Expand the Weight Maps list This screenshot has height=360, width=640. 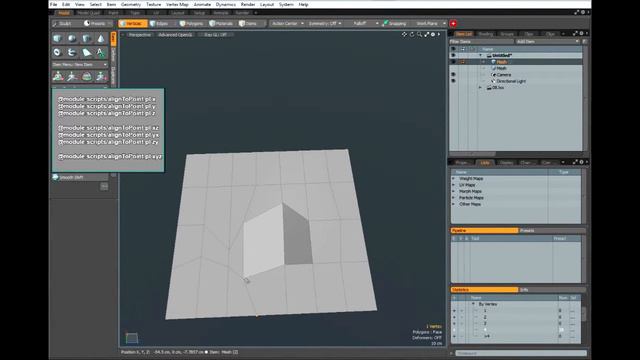[x=453, y=178]
